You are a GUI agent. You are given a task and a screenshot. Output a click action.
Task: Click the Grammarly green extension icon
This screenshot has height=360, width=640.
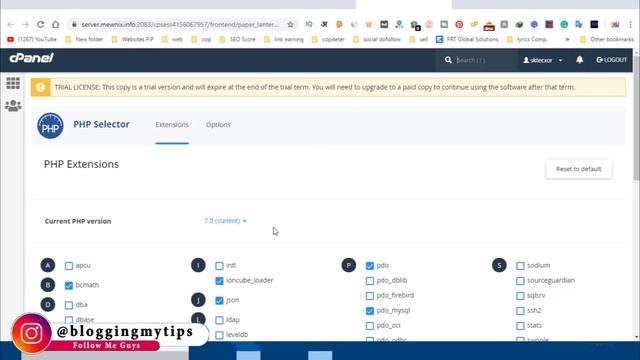(564, 24)
